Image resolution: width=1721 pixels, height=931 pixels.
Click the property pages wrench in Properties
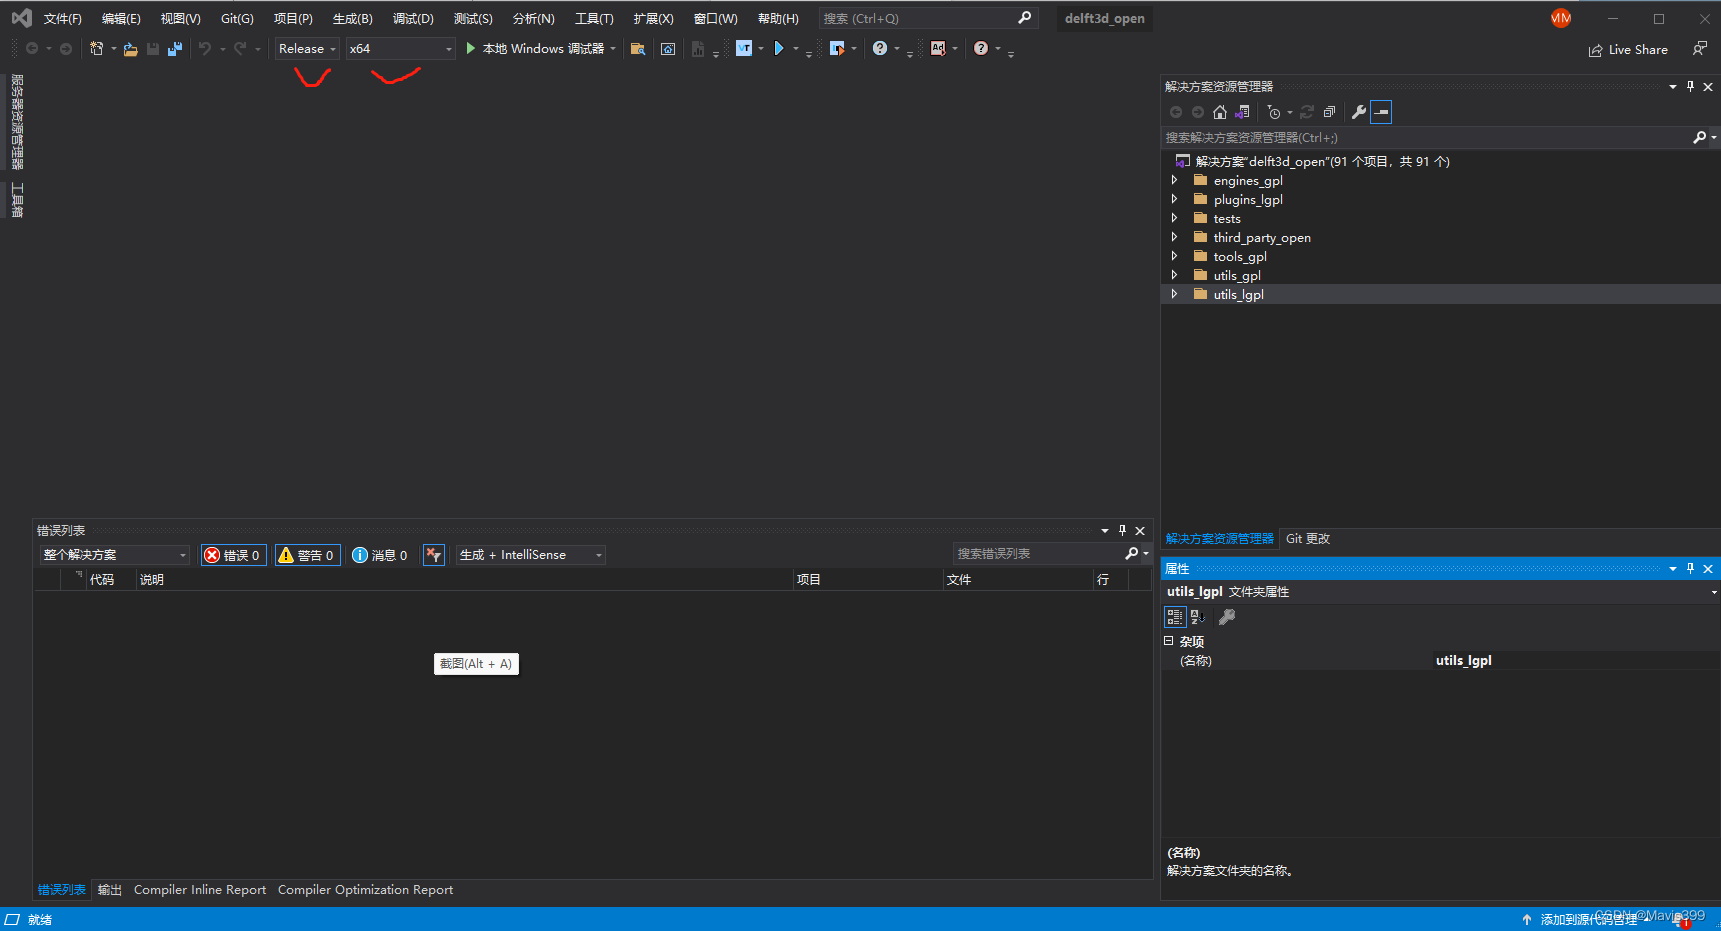pyautogui.click(x=1227, y=618)
